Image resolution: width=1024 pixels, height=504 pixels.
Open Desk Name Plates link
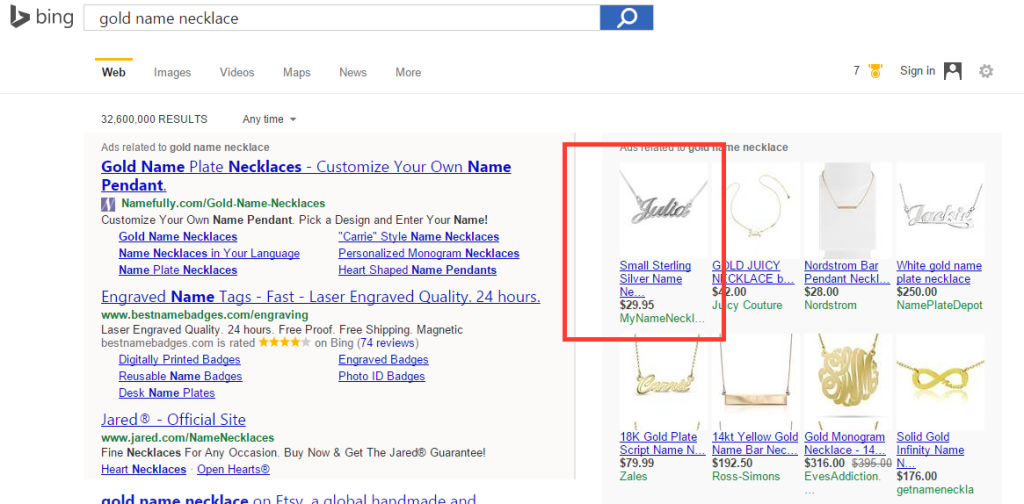point(167,393)
